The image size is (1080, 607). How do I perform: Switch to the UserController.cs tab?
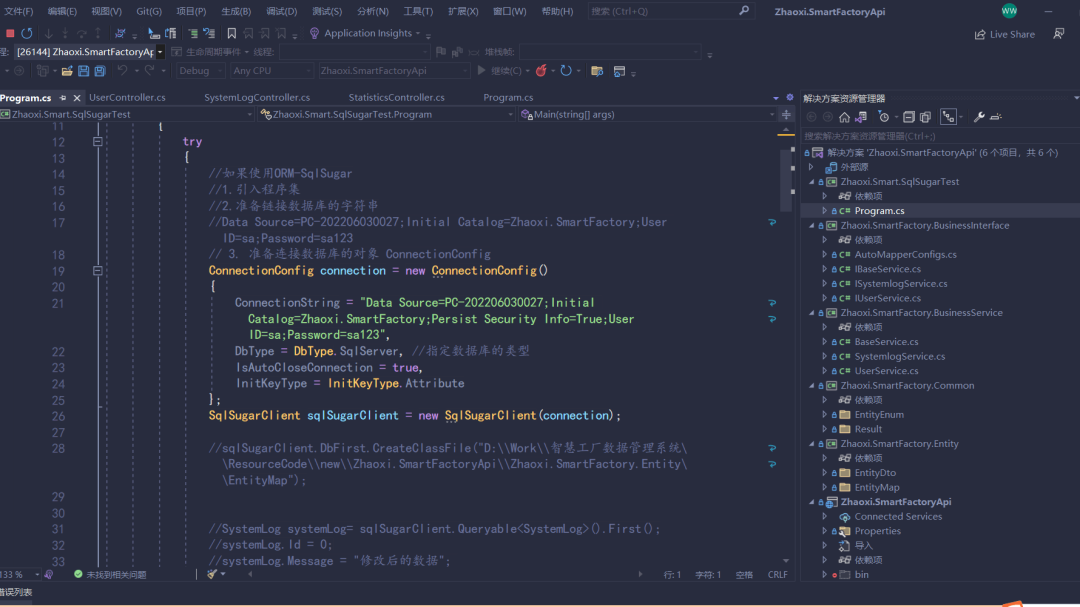(127, 98)
